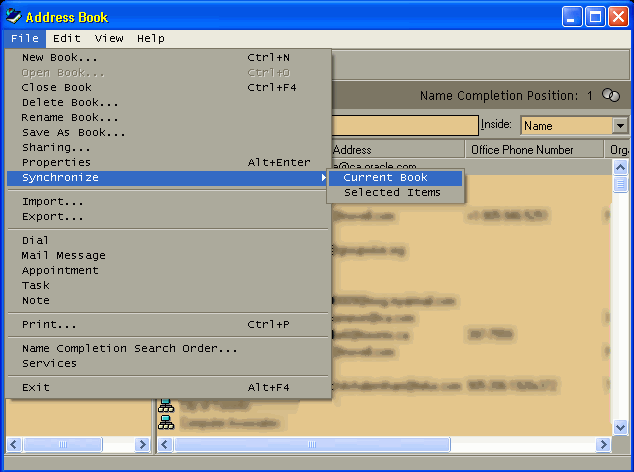Synchronize the Current Book
This screenshot has width=634, height=472.
395,178
